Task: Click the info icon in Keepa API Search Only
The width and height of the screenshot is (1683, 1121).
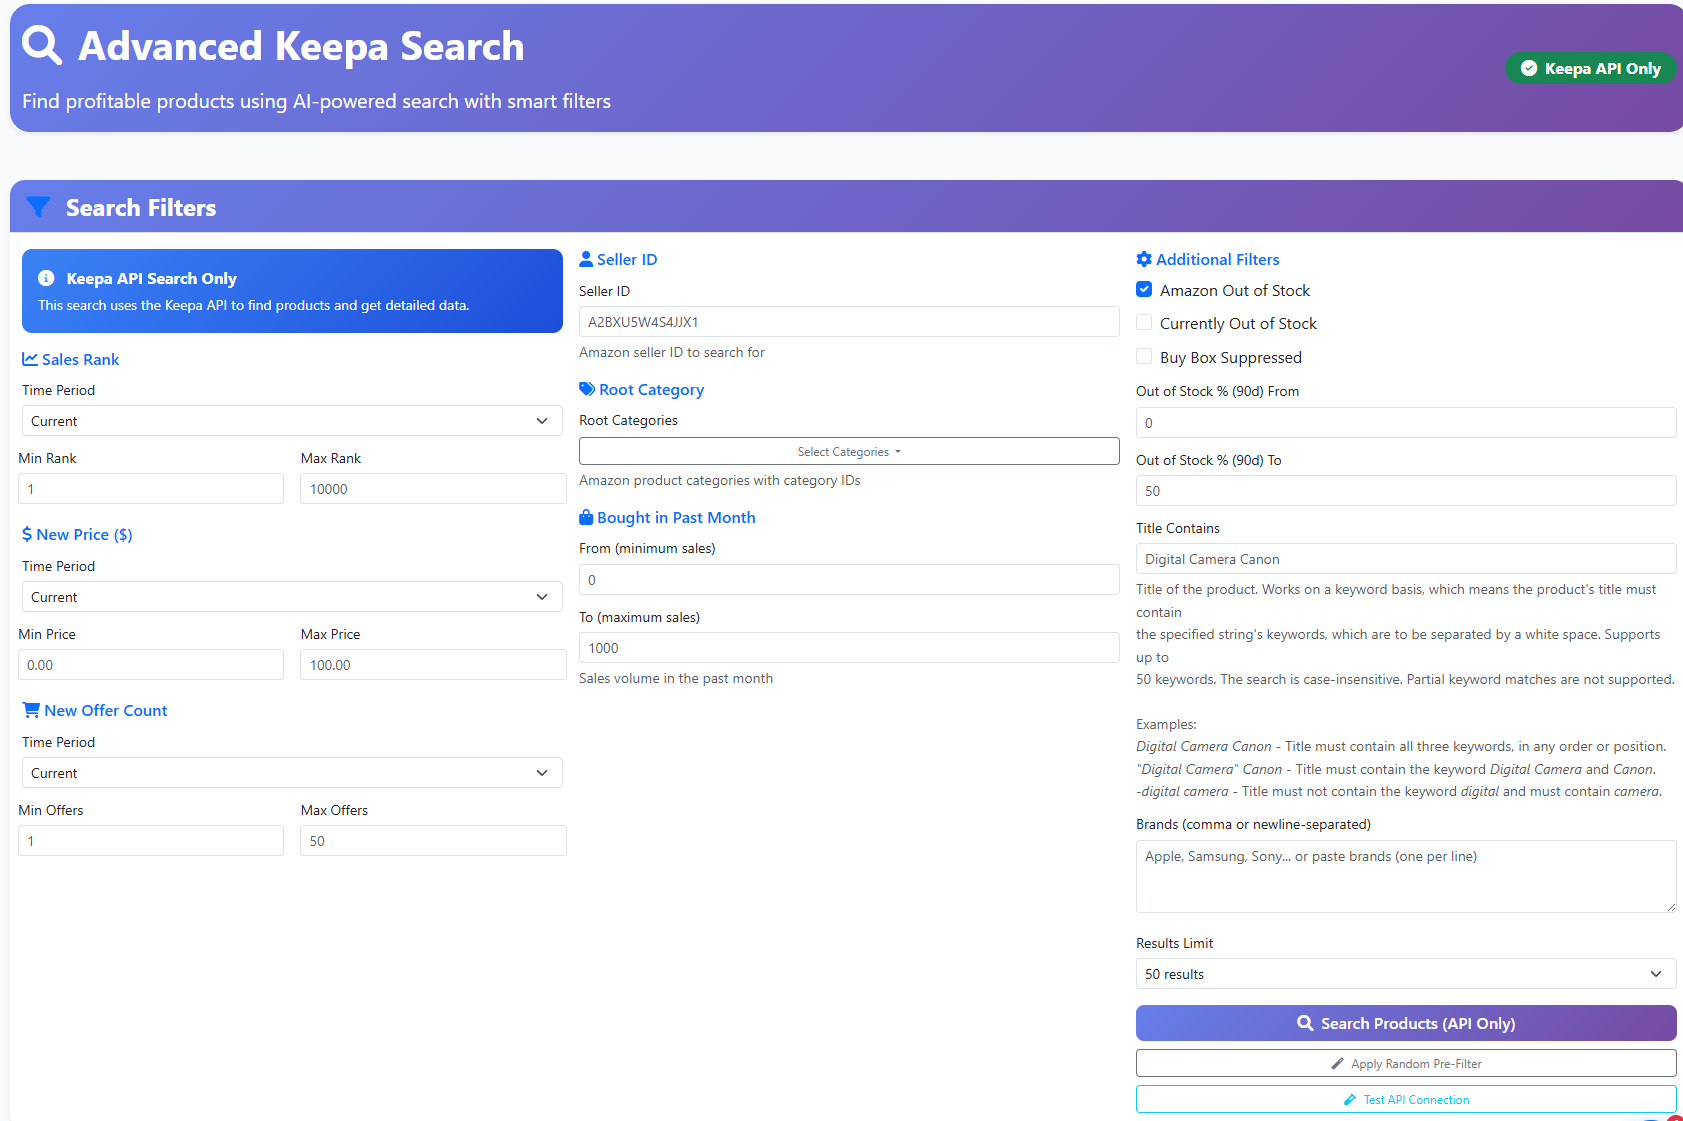Action: point(47,278)
